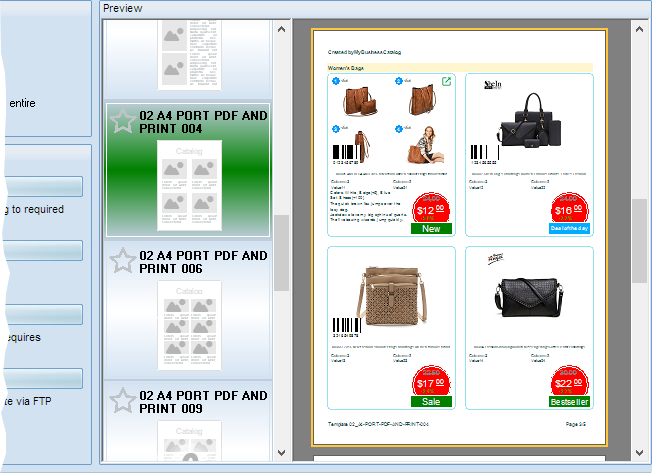
Task: Click the template list scrollbar thumb
Action: point(282,253)
